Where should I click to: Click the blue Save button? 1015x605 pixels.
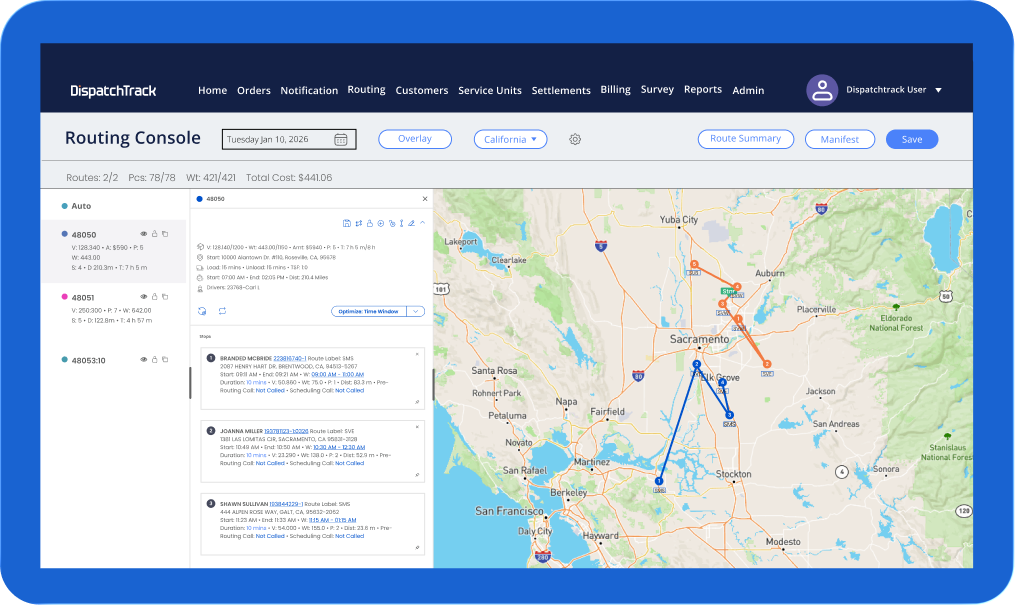coord(911,139)
